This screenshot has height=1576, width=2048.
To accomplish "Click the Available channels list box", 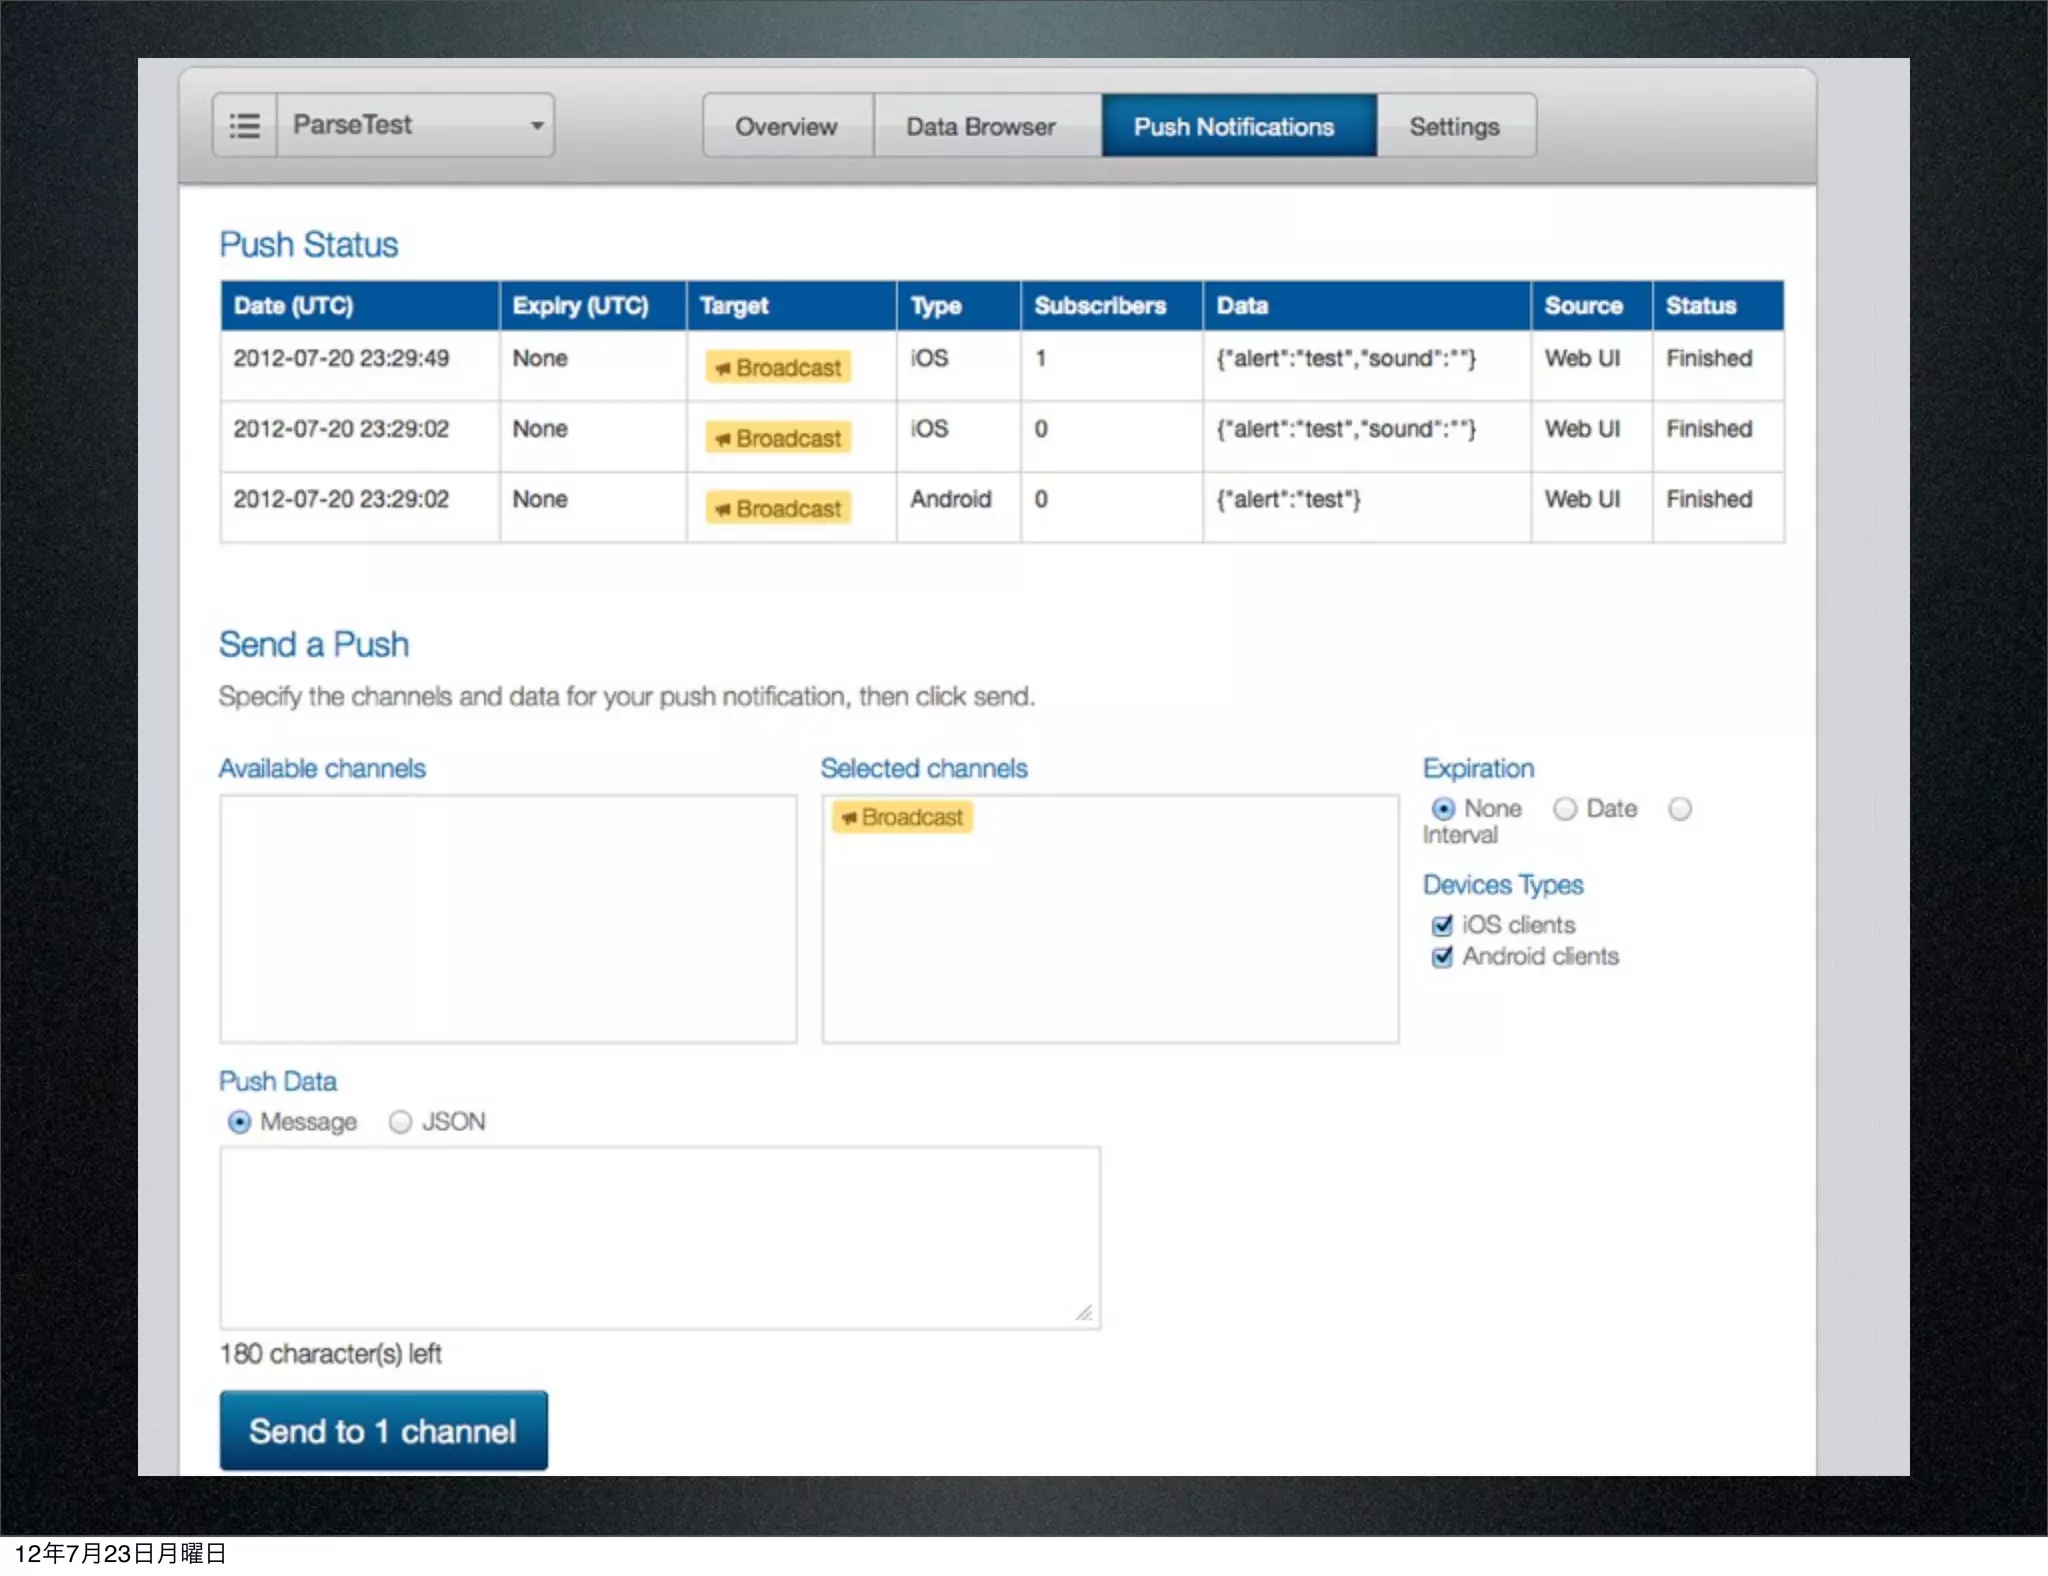I will pyautogui.click(x=508, y=919).
